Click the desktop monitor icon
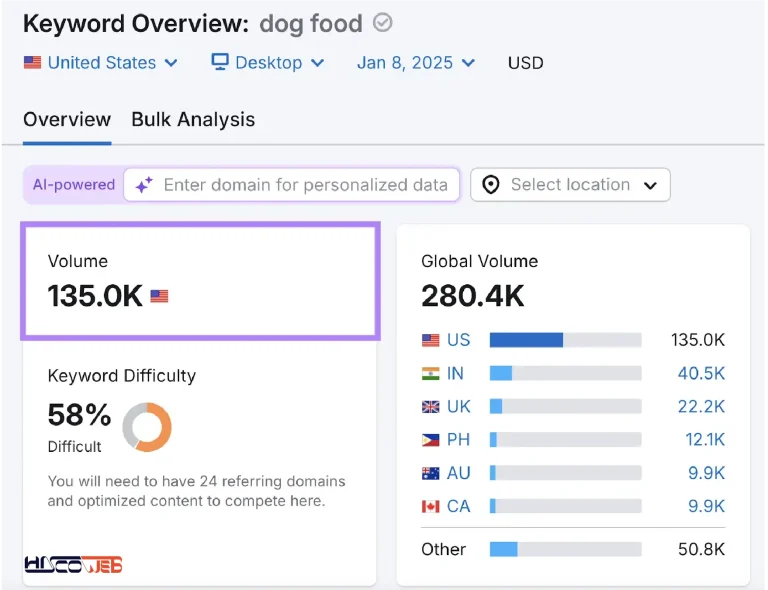The width and height of the screenshot is (768, 590). 220,62
